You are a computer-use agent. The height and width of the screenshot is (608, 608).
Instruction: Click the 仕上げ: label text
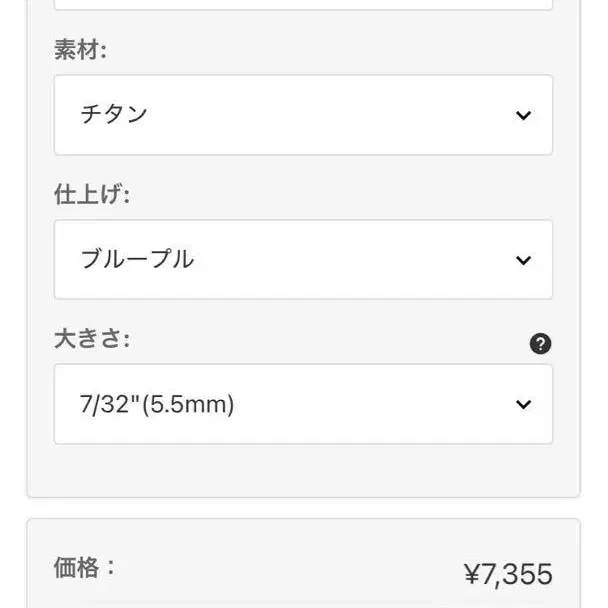tap(92, 194)
